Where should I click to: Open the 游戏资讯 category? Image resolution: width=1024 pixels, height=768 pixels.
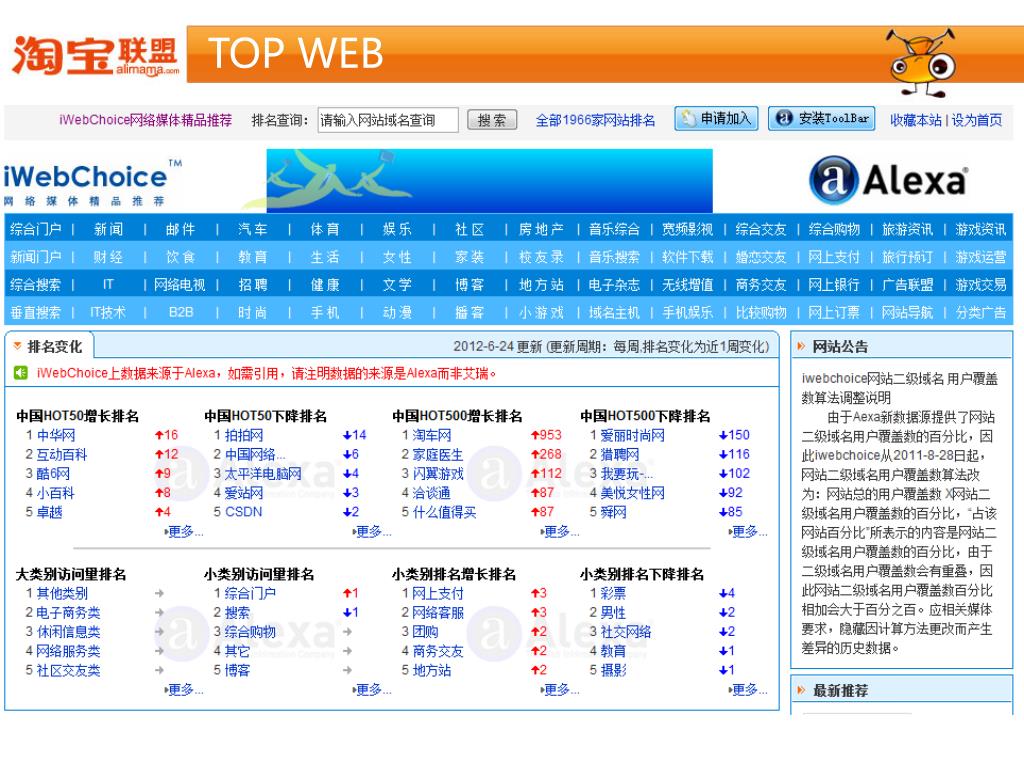(x=981, y=229)
